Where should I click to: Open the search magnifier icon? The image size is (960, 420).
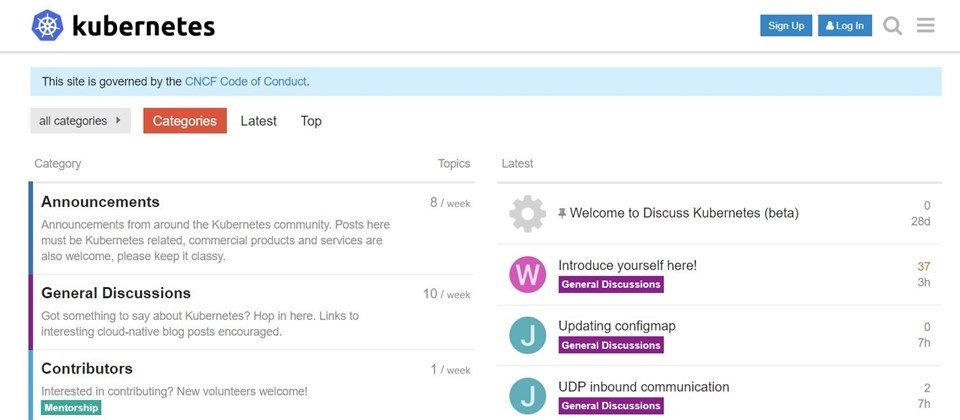tap(893, 26)
